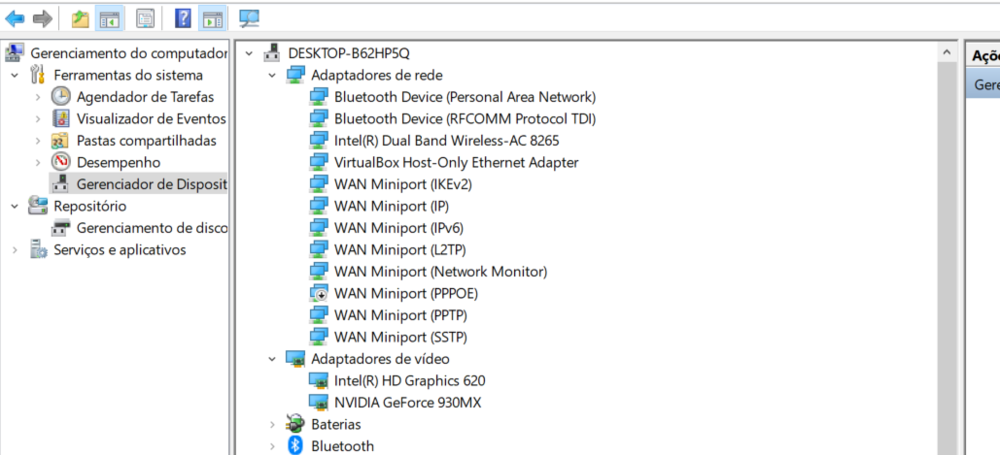The width and height of the screenshot is (1000, 455).
Task: Open Visualizador de Eventos in console tree
Action: (151, 119)
